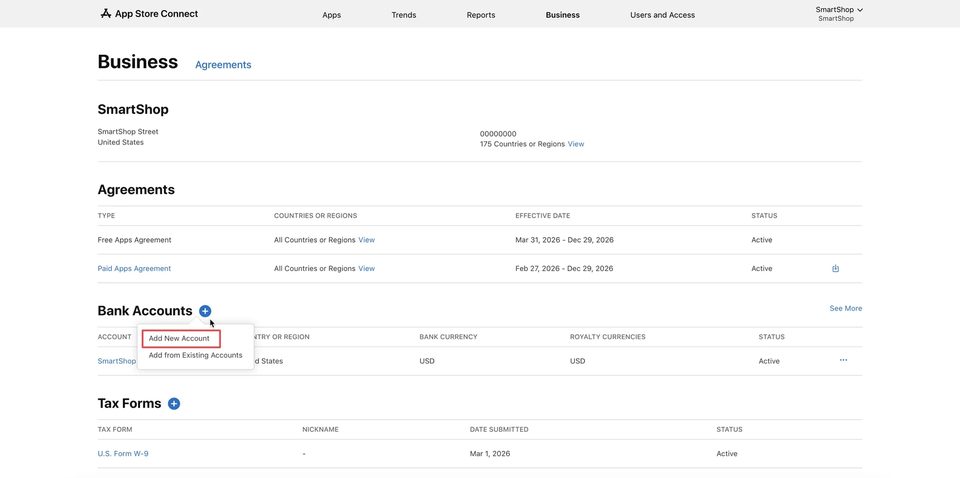This screenshot has width=960, height=478.
Task: Click See More beside Bank Accounts
Action: coord(846,308)
